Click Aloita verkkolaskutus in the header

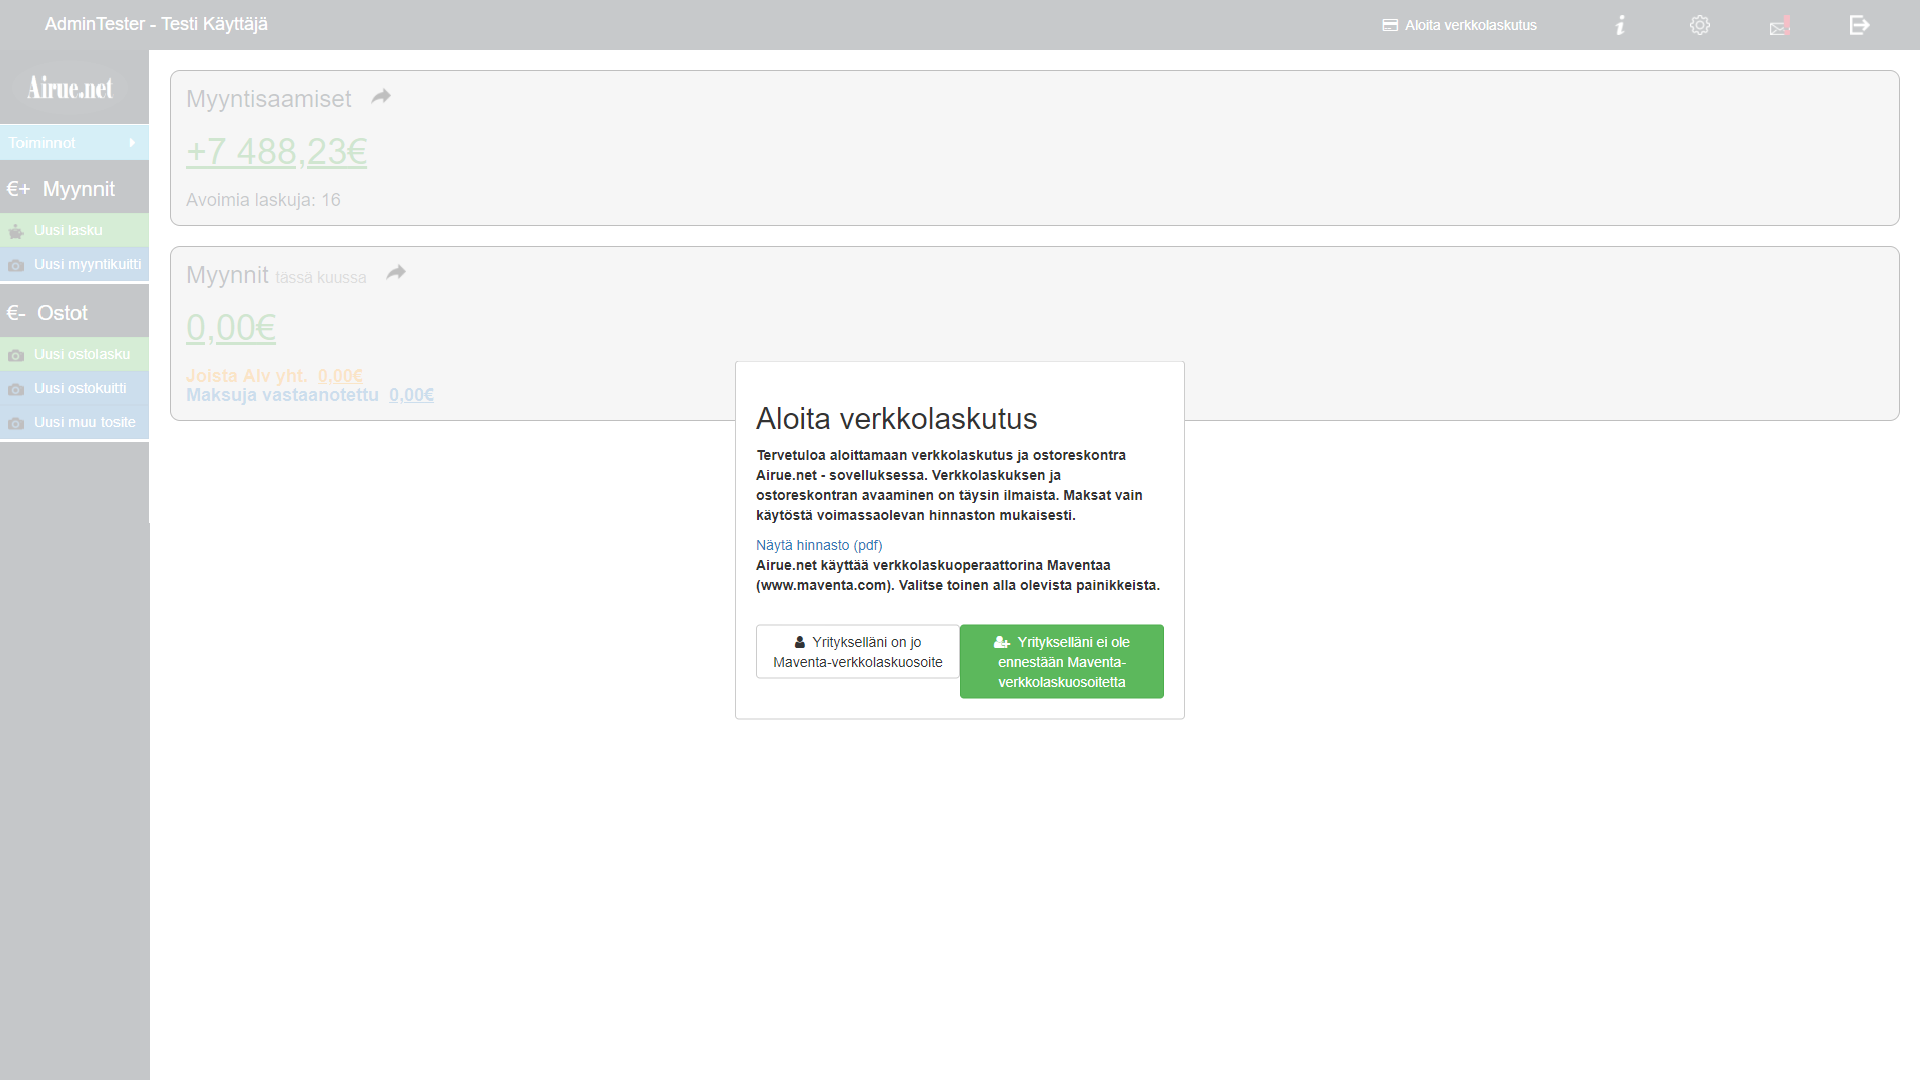pyautogui.click(x=1460, y=25)
